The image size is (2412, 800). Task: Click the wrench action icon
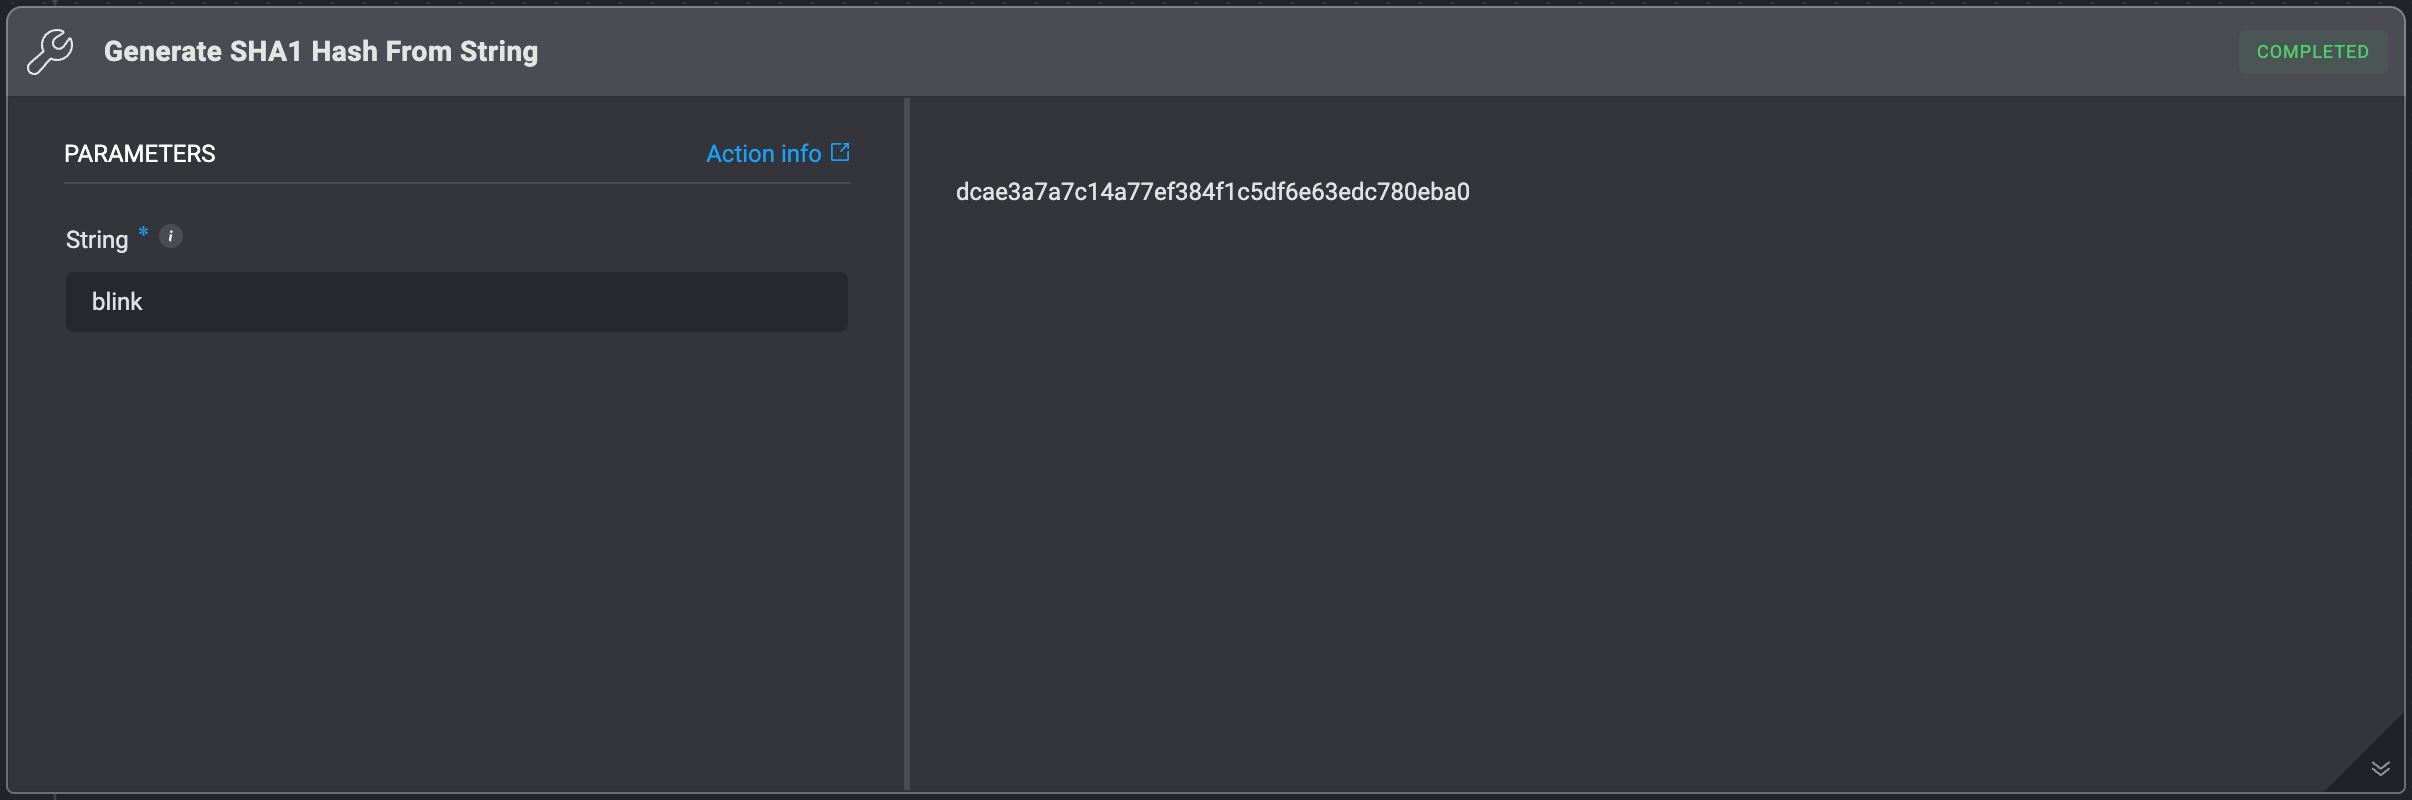[50, 52]
